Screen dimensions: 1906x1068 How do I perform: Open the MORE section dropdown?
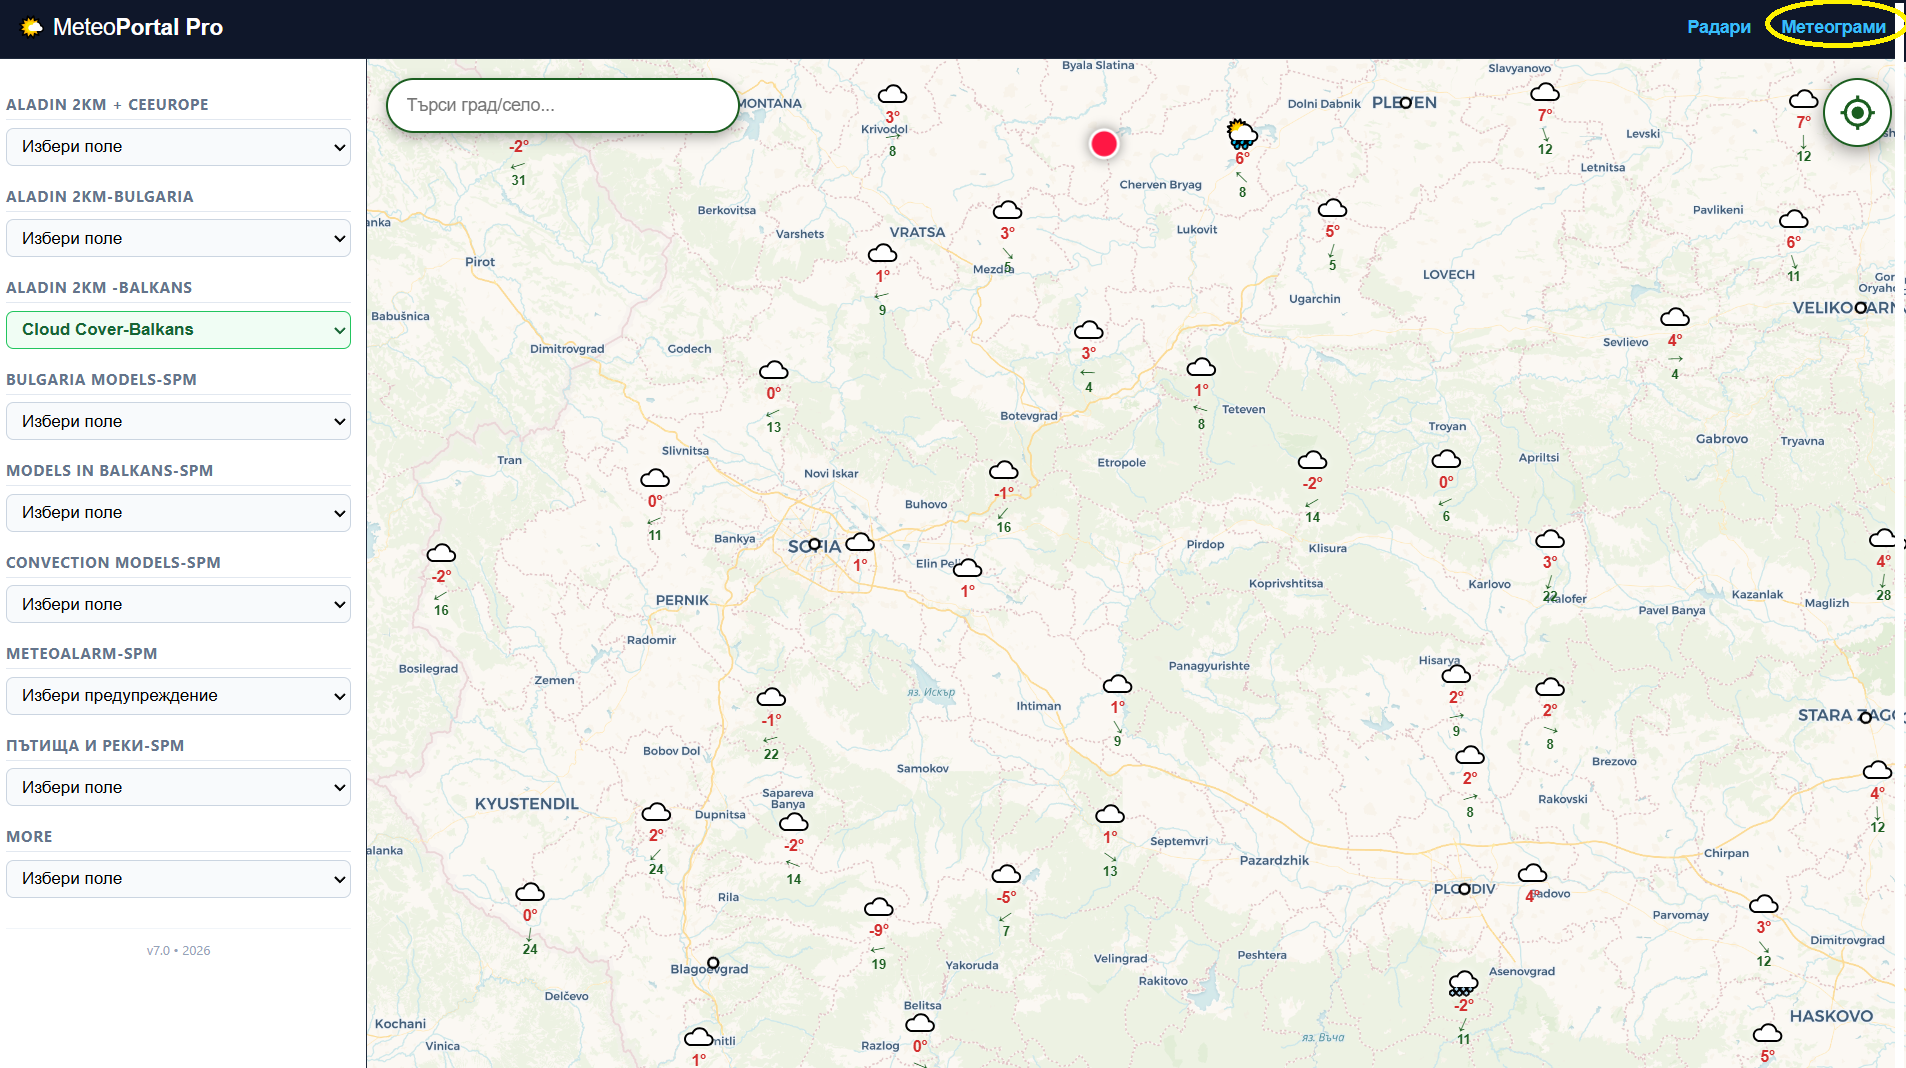[178, 879]
